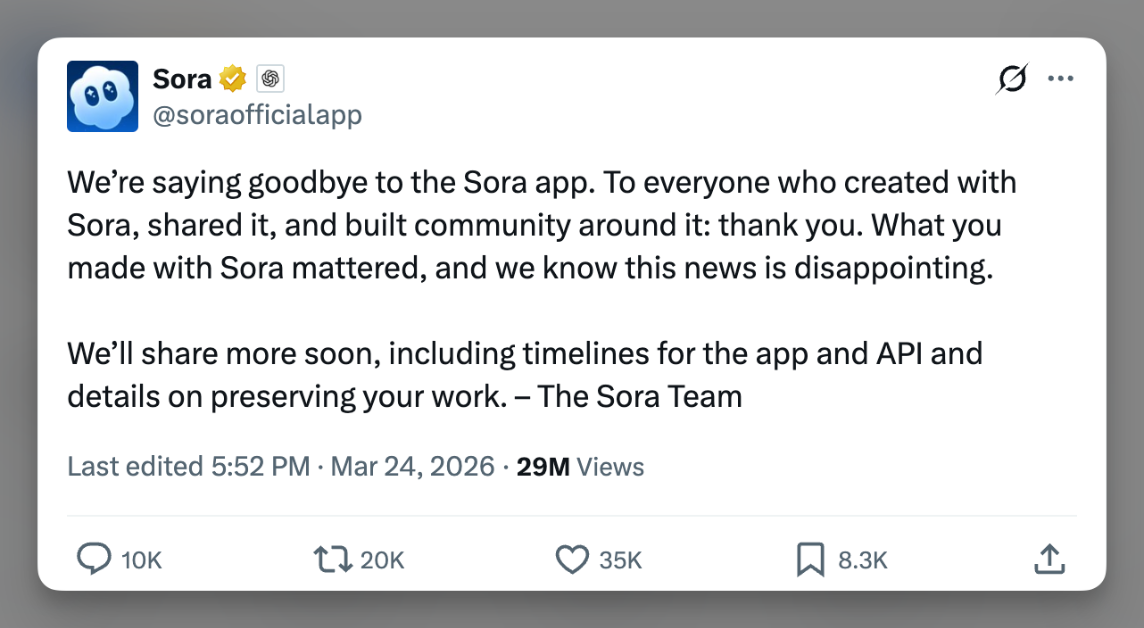Click the Mar 24, 2026 date
Image resolution: width=1144 pixels, height=628 pixels.
412,466
